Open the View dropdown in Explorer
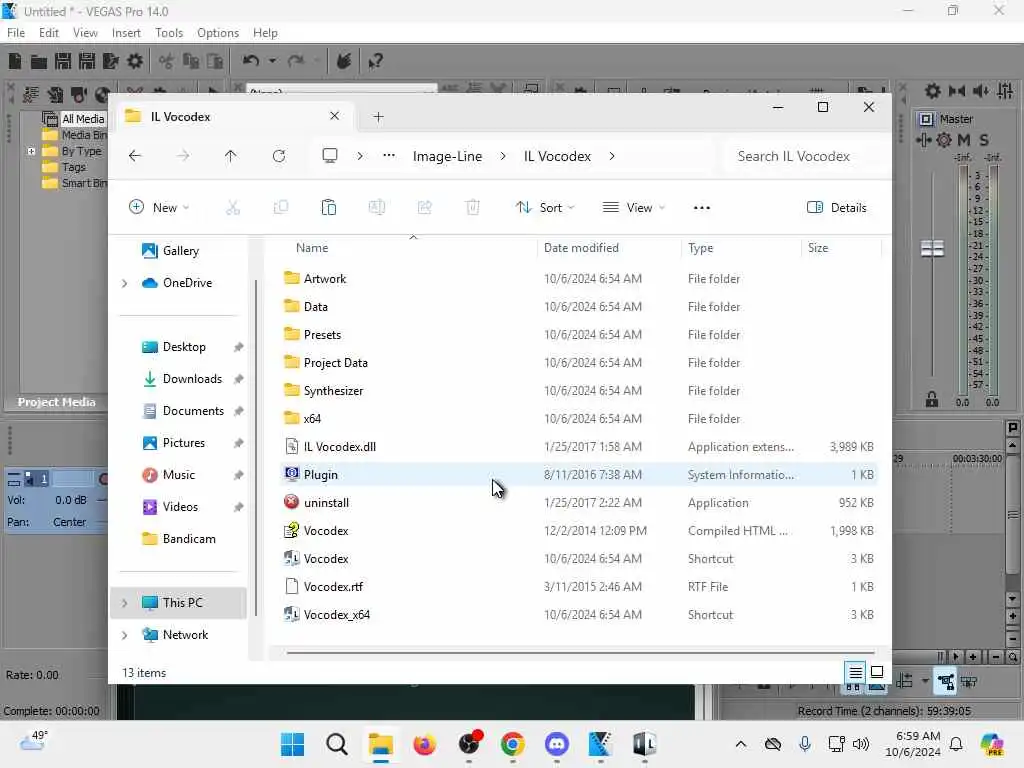1024x768 pixels. point(633,208)
